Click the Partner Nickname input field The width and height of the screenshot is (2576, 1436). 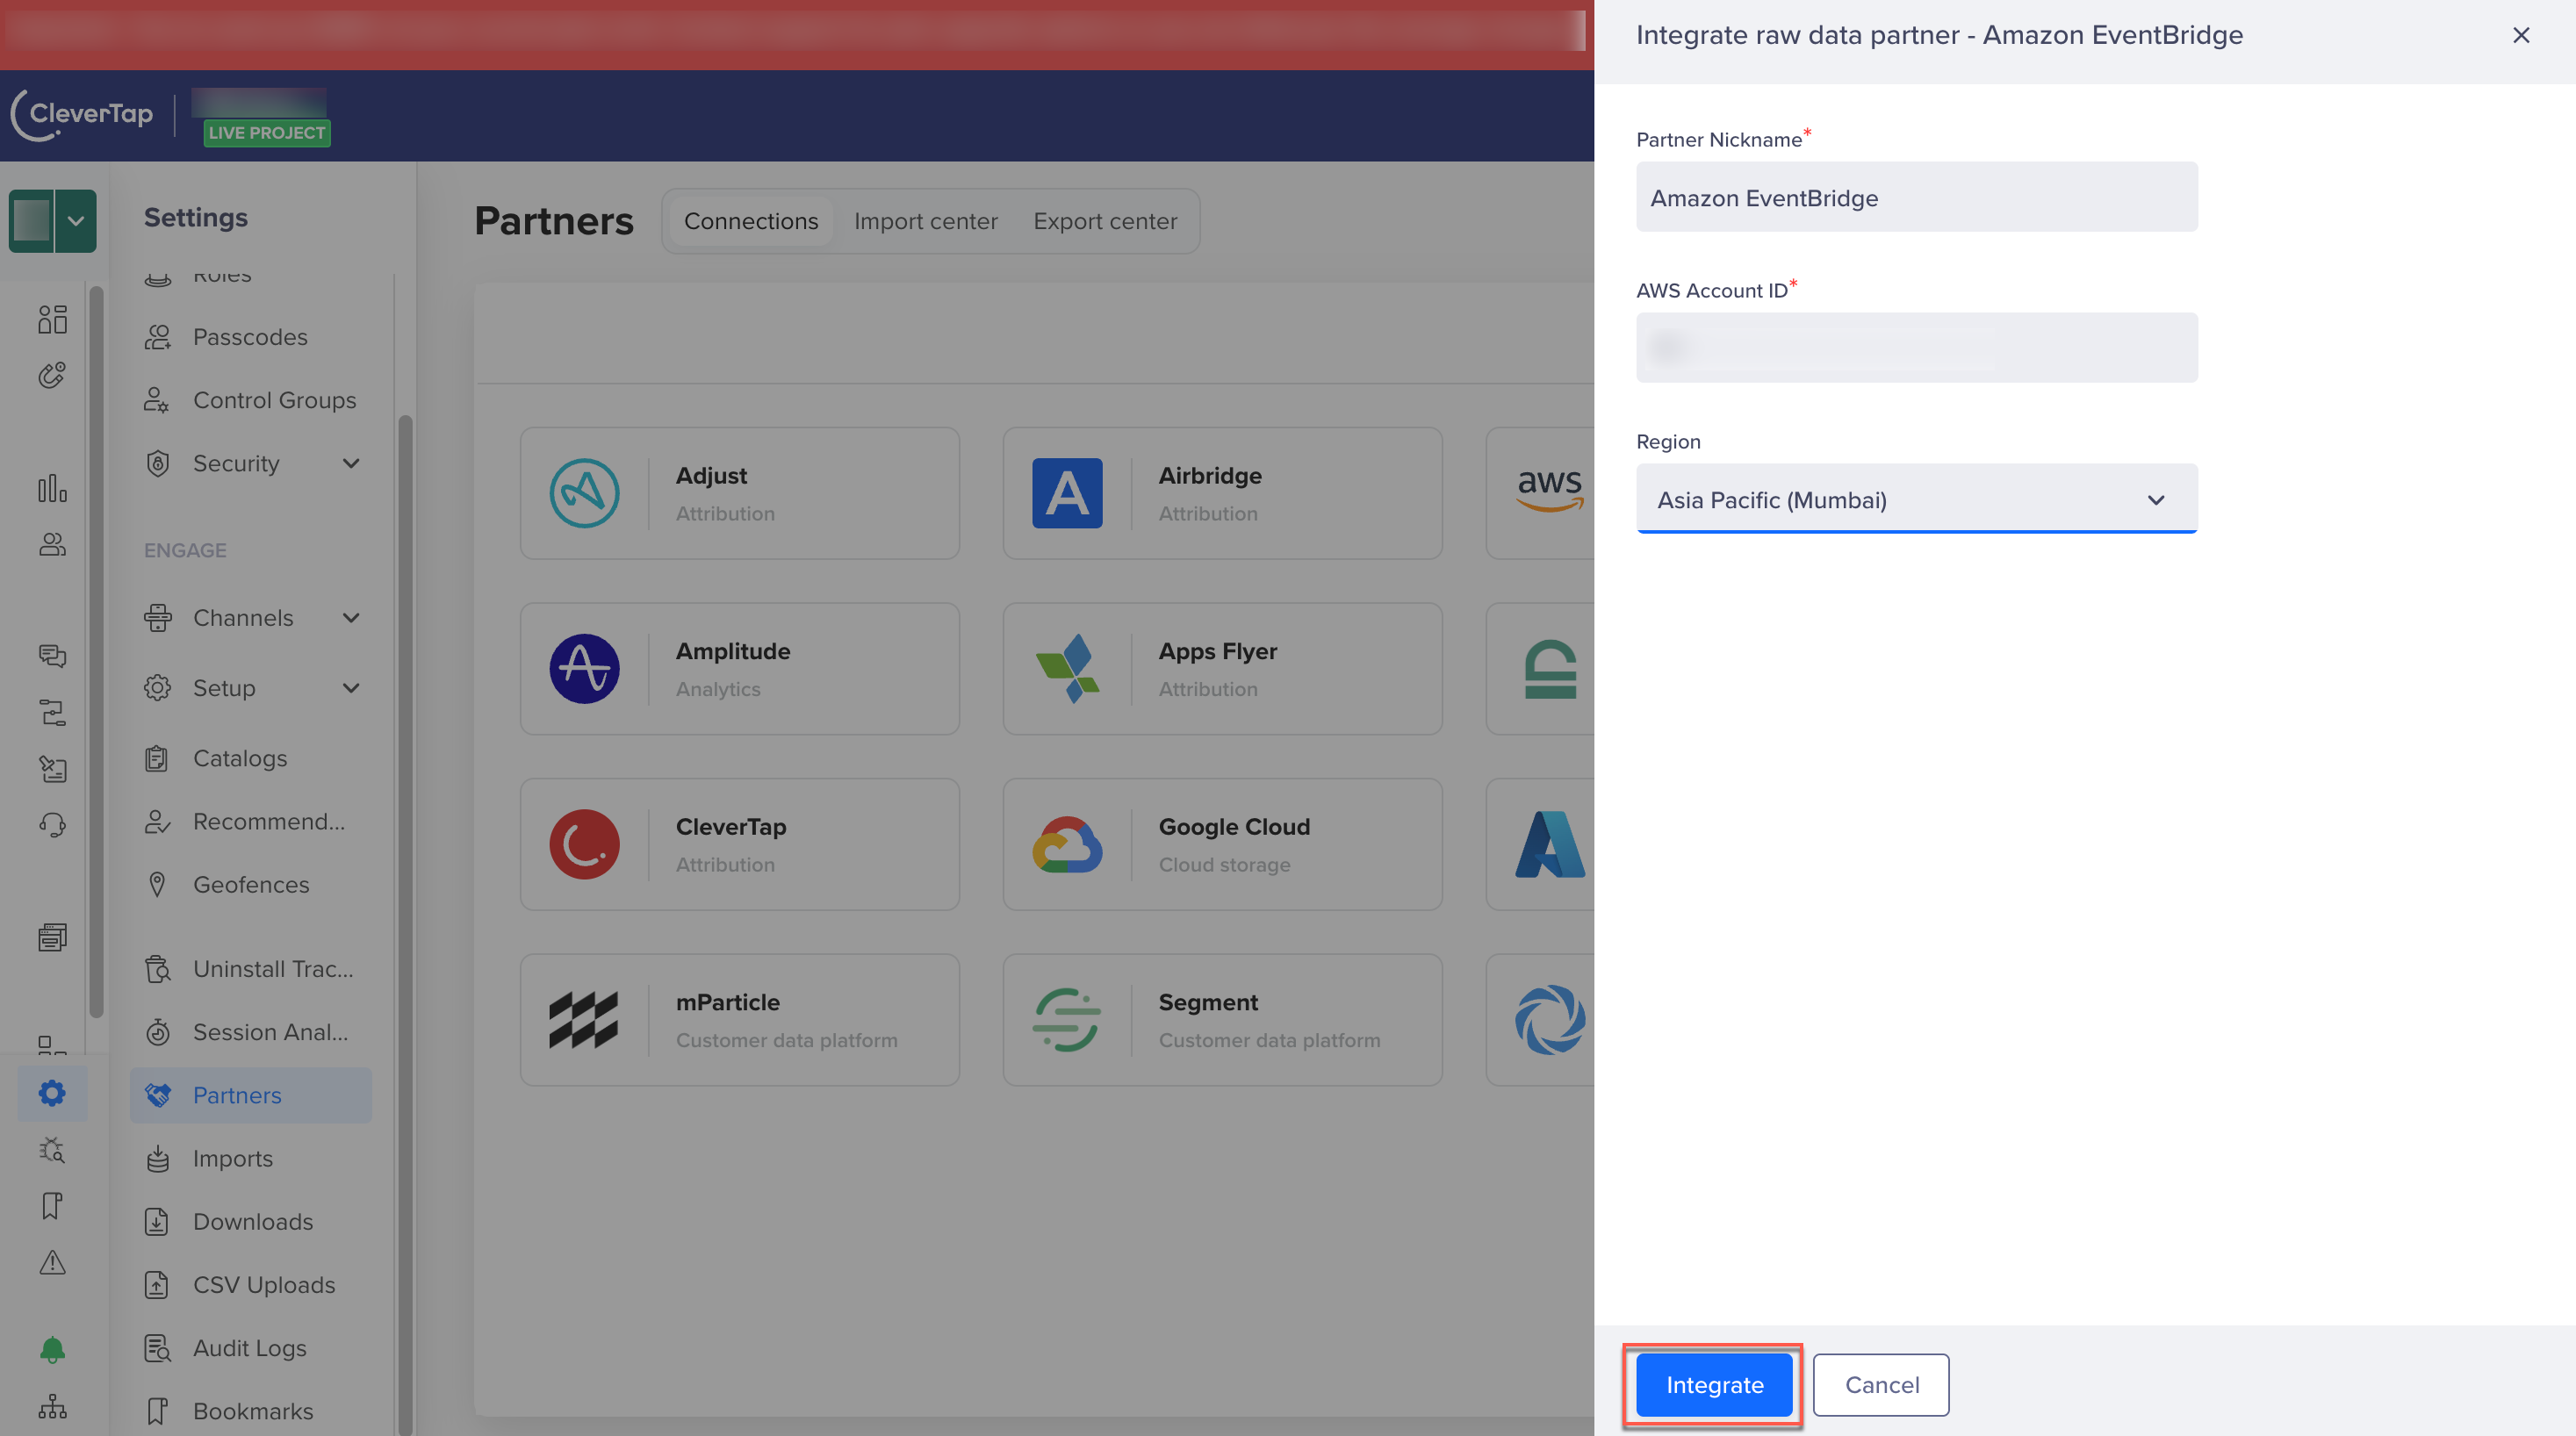(x=1915, y=197)
